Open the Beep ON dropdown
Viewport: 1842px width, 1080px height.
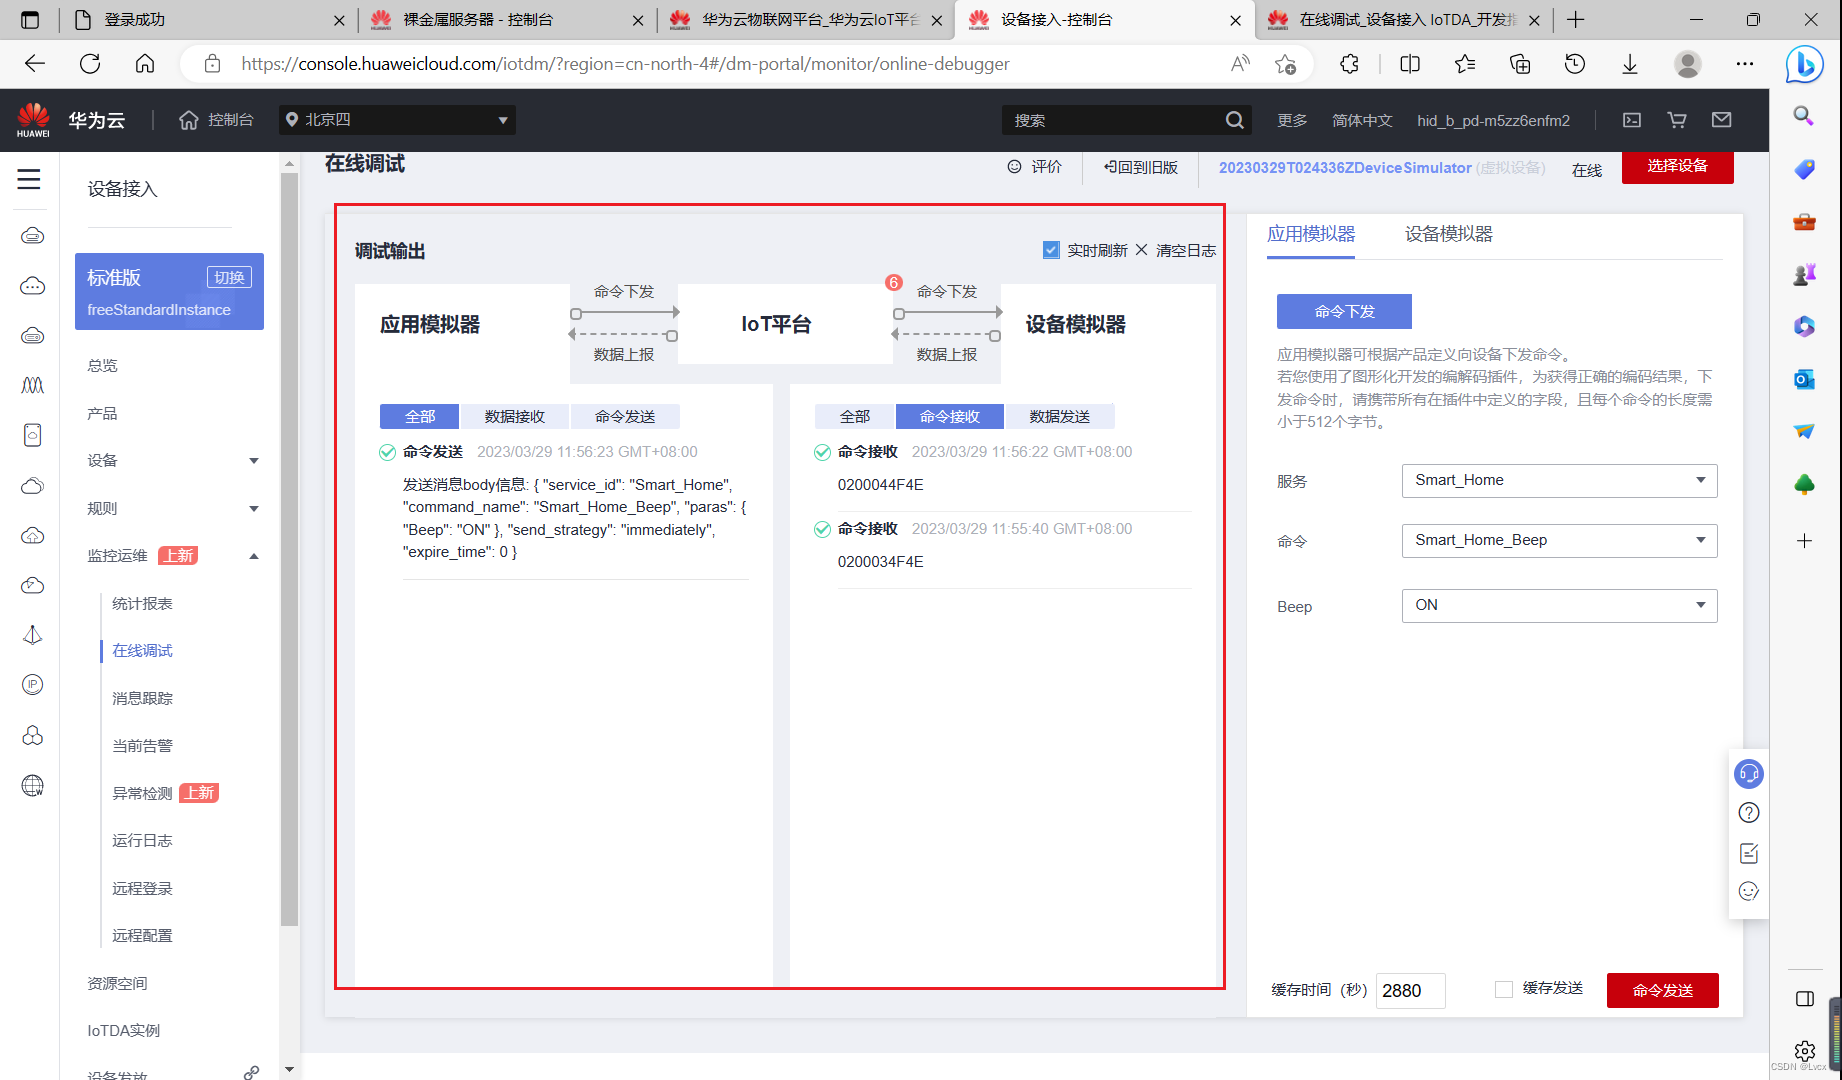(1559, 606)
